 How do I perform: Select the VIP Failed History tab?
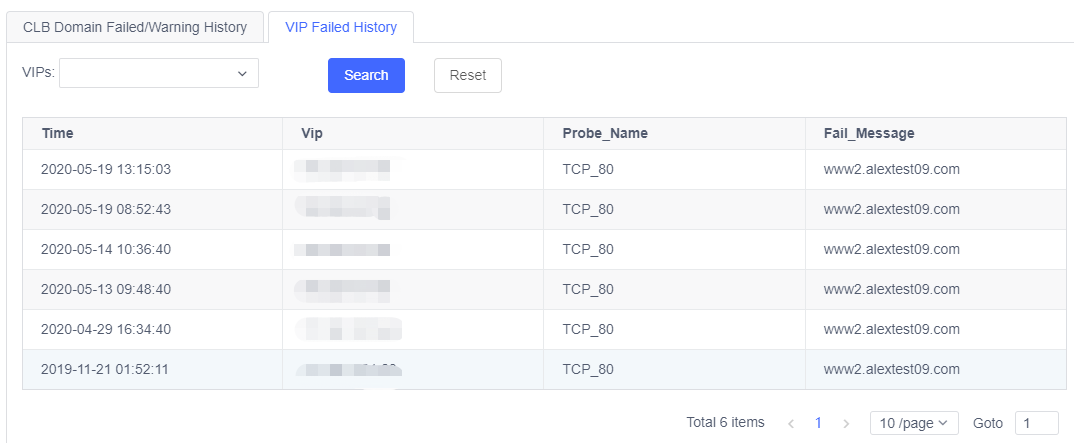(x=341, y=27)
